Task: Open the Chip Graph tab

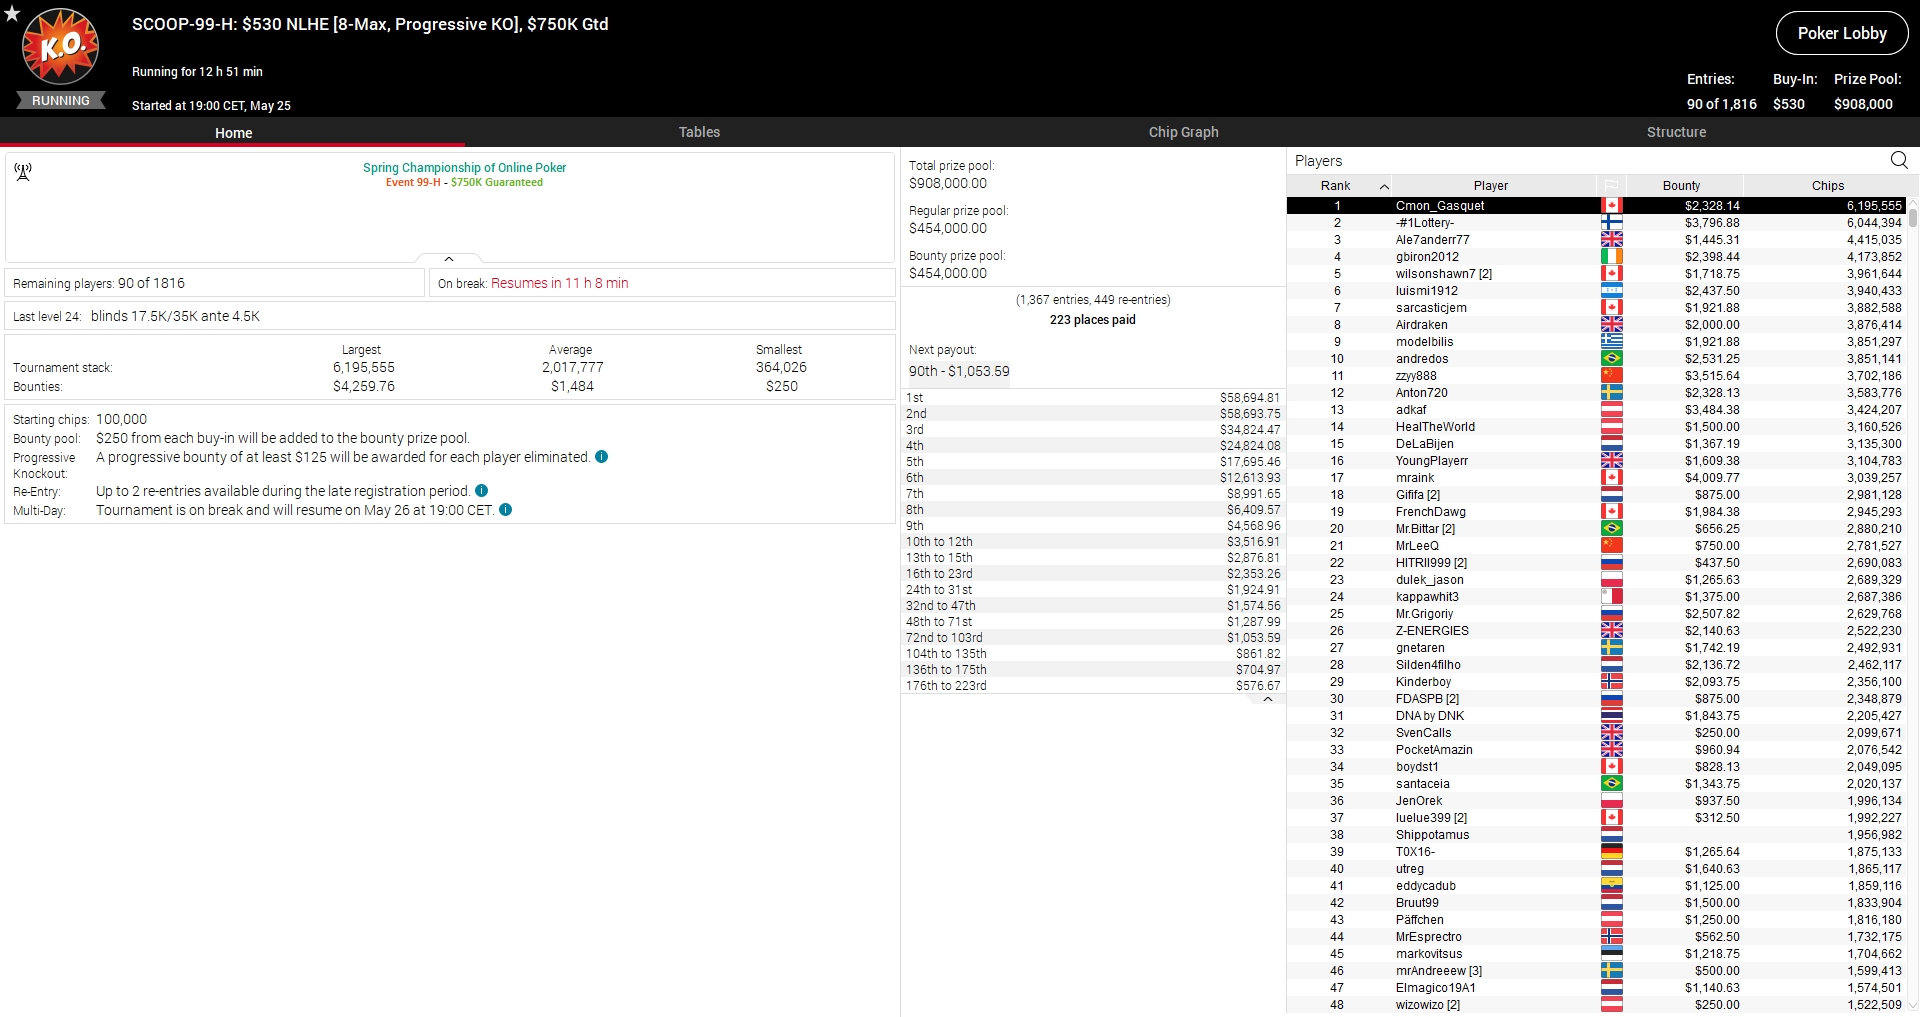Action: (1183, 132)
